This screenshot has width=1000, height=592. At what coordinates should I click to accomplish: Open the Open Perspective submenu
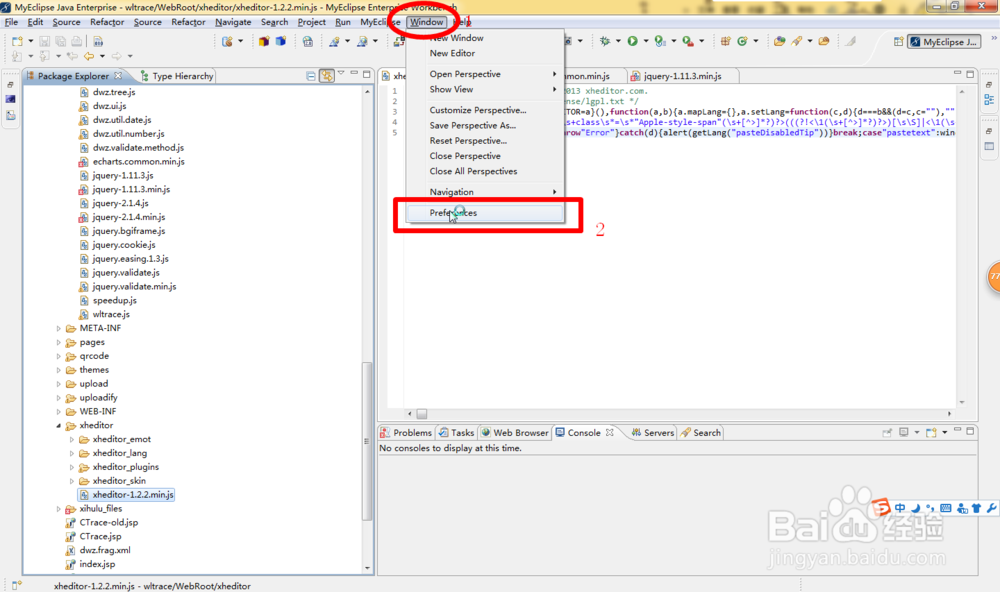(x=485, y=74)
